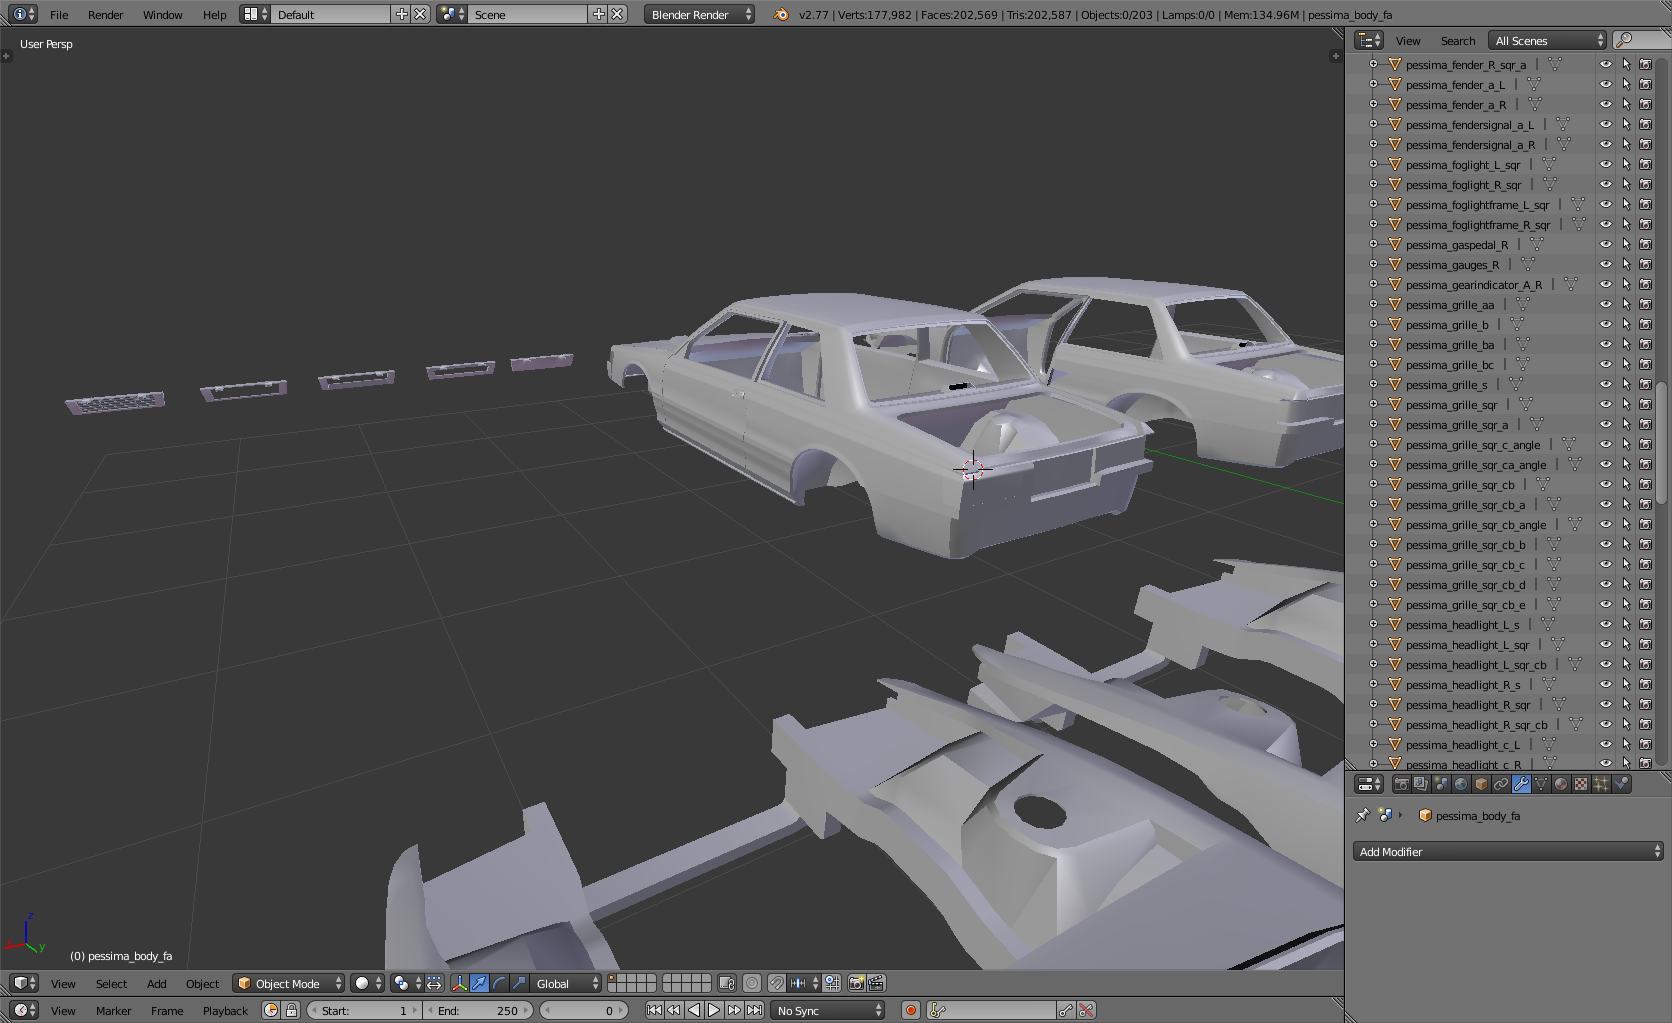Viewport: 1672px width, 1023px height.
Task: Click the All Scenes outliner filter
Action: tap(1548, 41)
